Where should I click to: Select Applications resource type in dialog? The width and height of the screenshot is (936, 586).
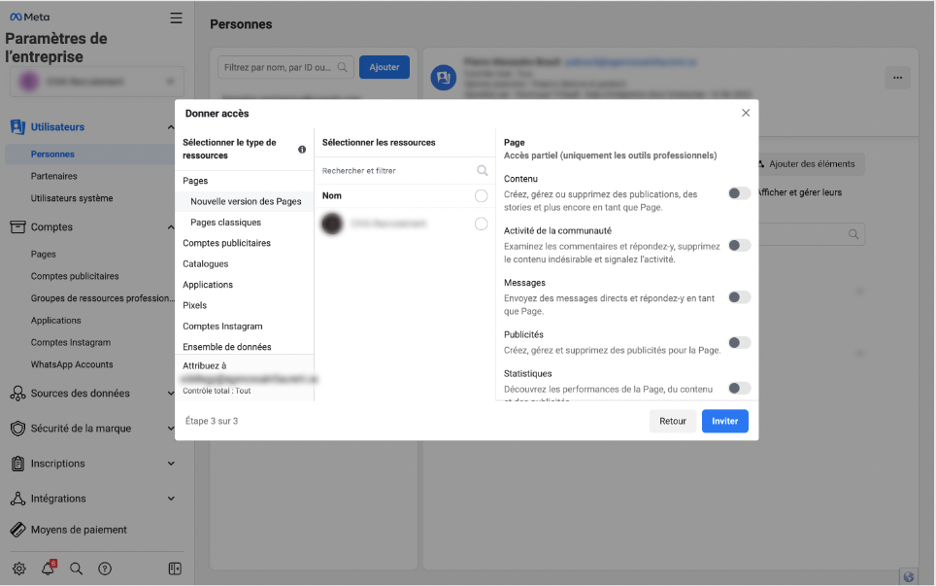click(208, 285)
